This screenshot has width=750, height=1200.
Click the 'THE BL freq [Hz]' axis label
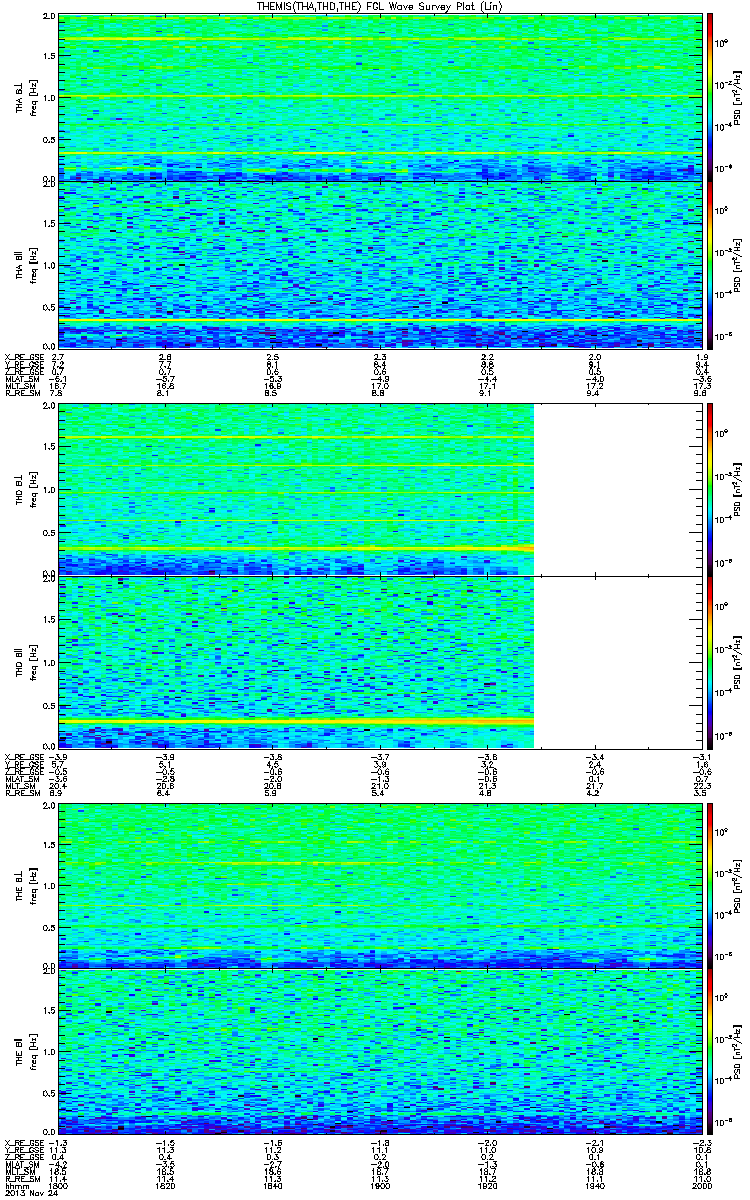[26, 885]
